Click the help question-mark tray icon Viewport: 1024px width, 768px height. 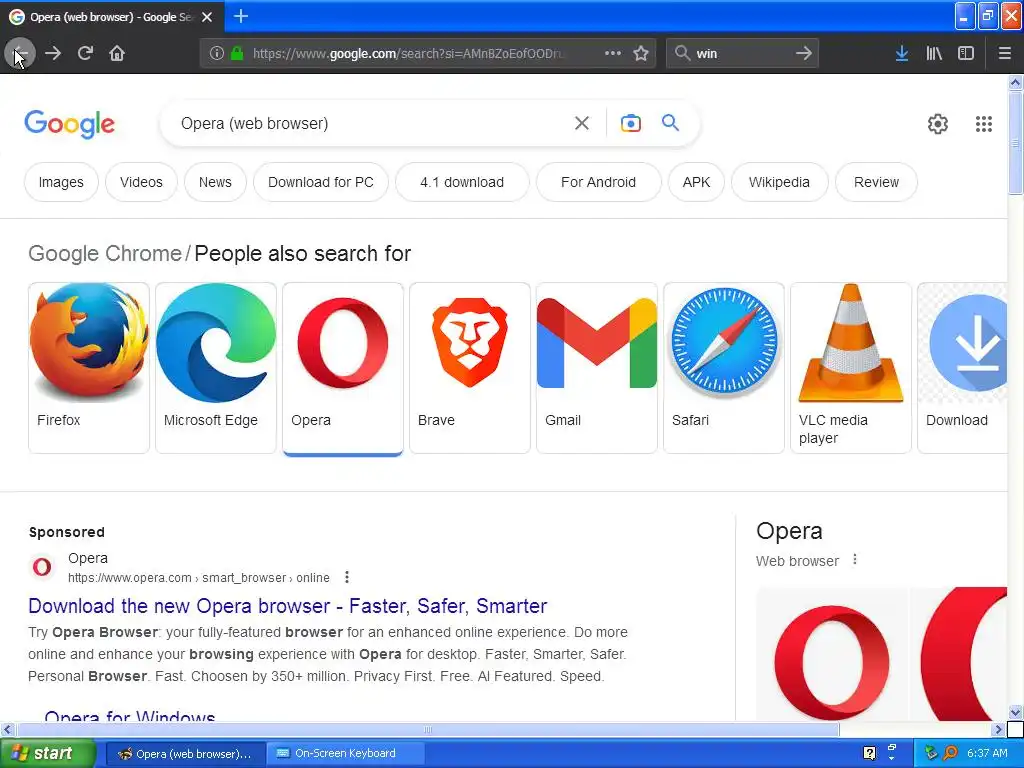click(869, 753)
